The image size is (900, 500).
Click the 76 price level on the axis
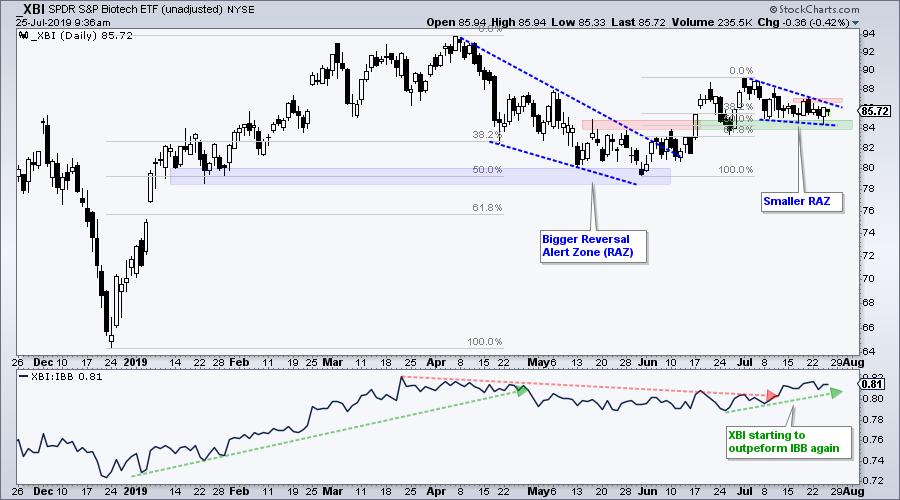tap(868, 210)
